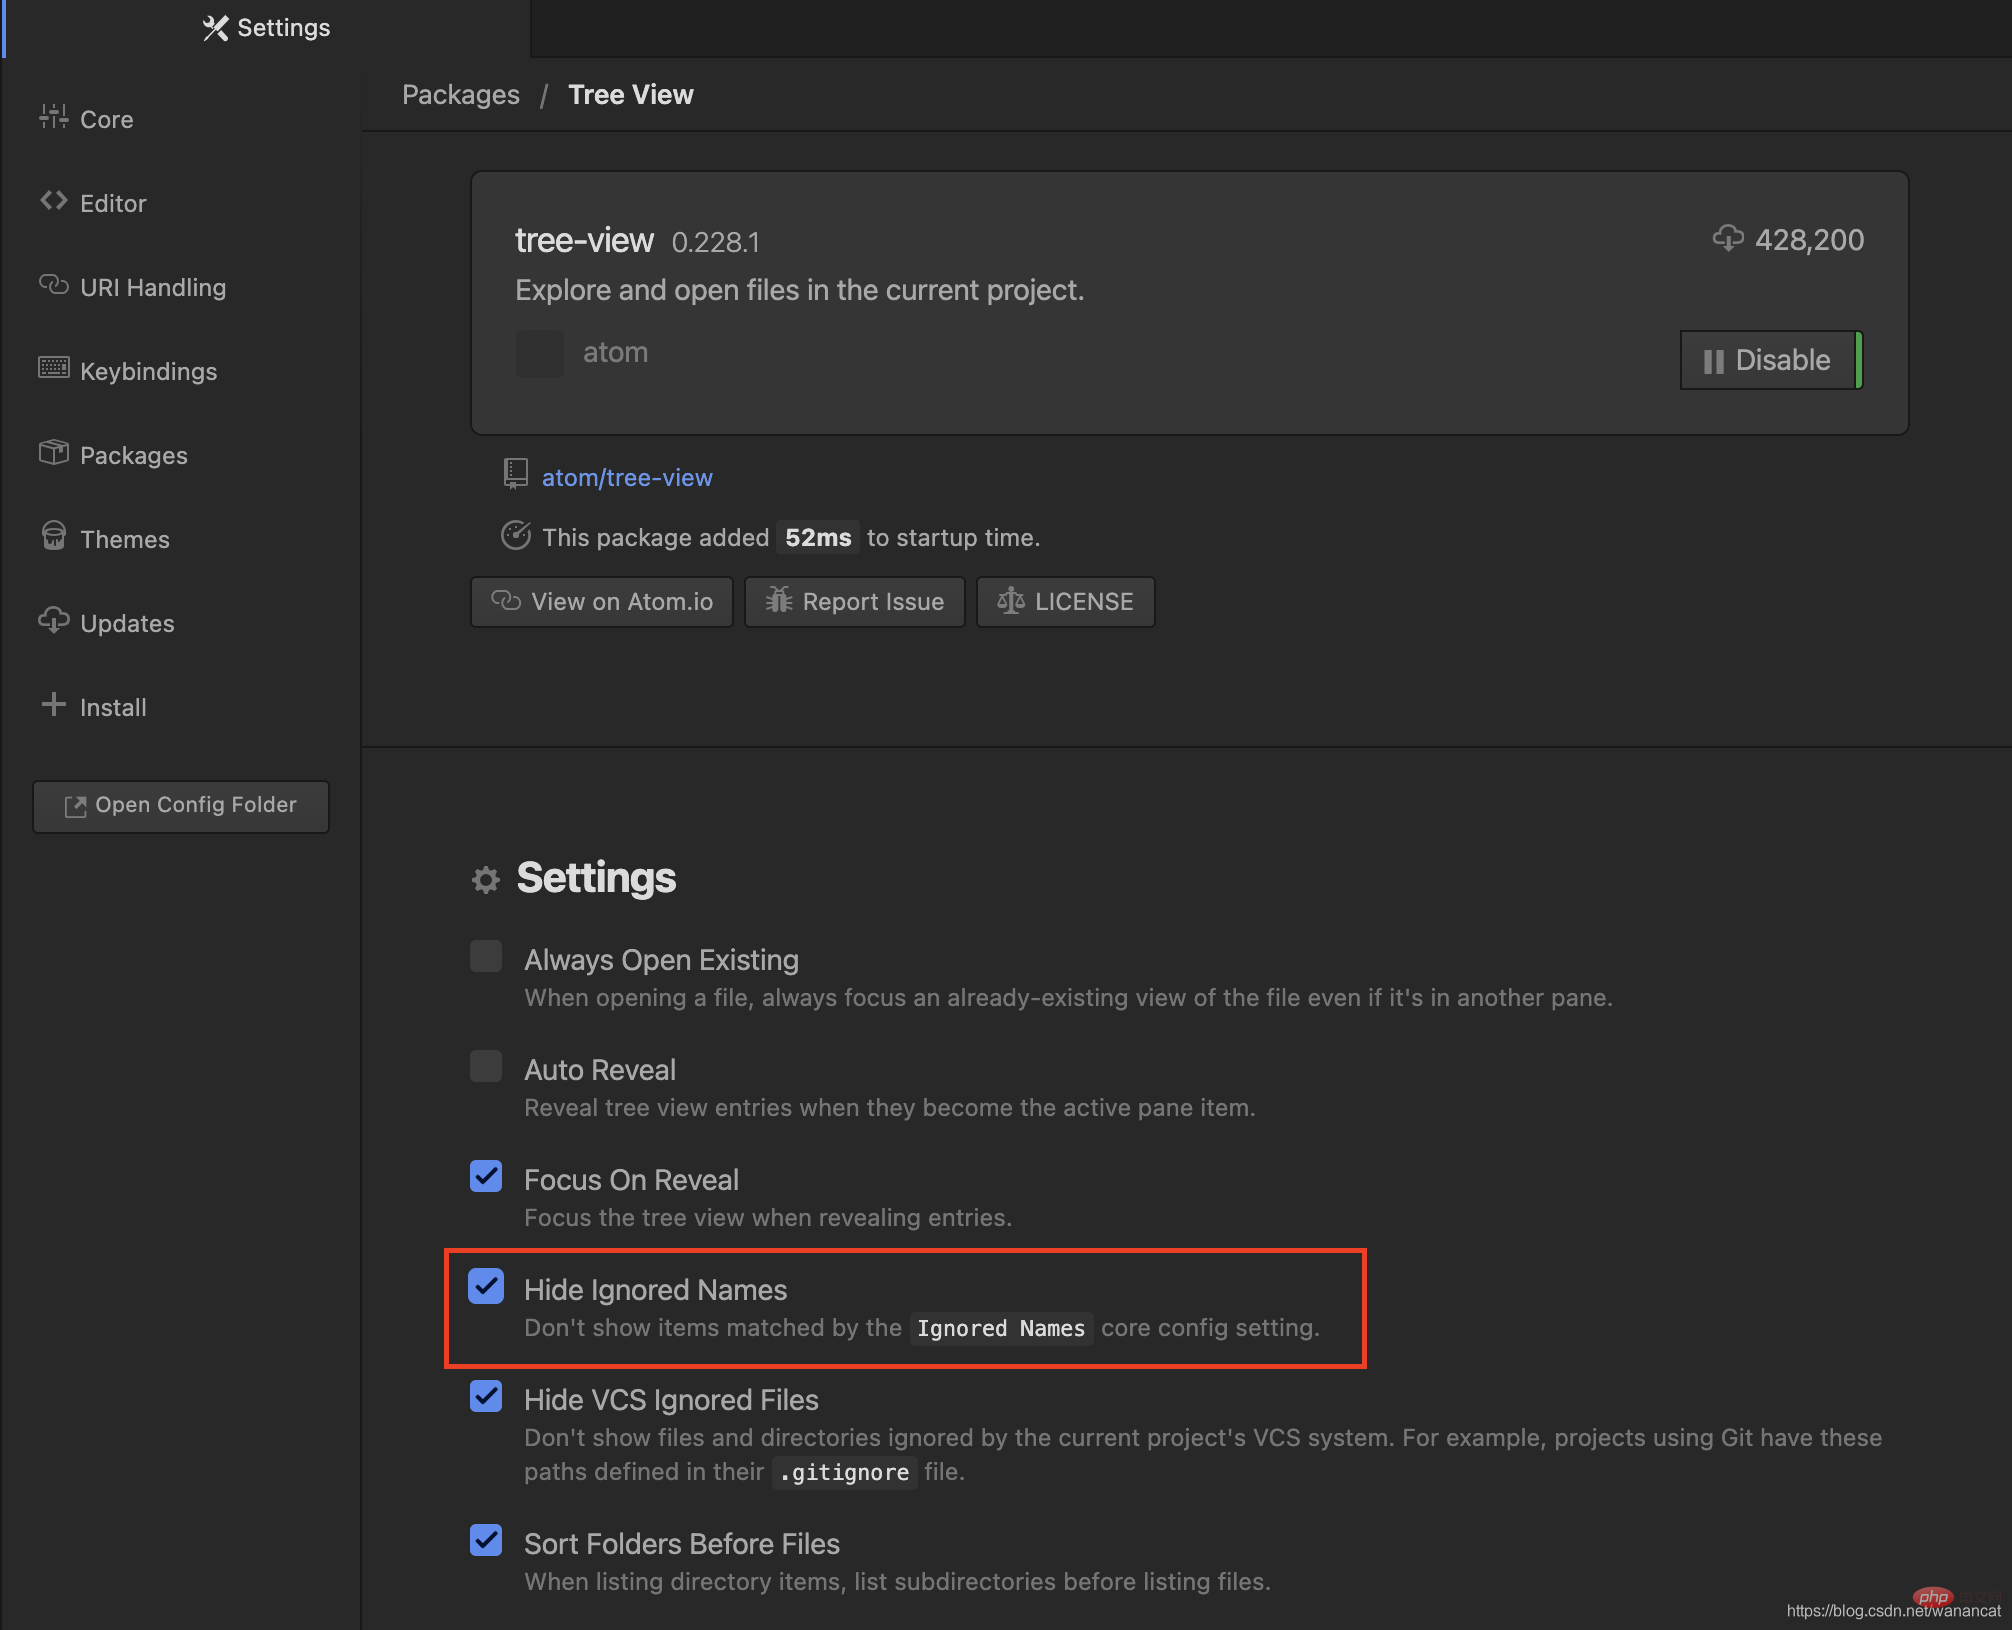
Task: Enable Always Open Existing checkbox
Action: 486,956
